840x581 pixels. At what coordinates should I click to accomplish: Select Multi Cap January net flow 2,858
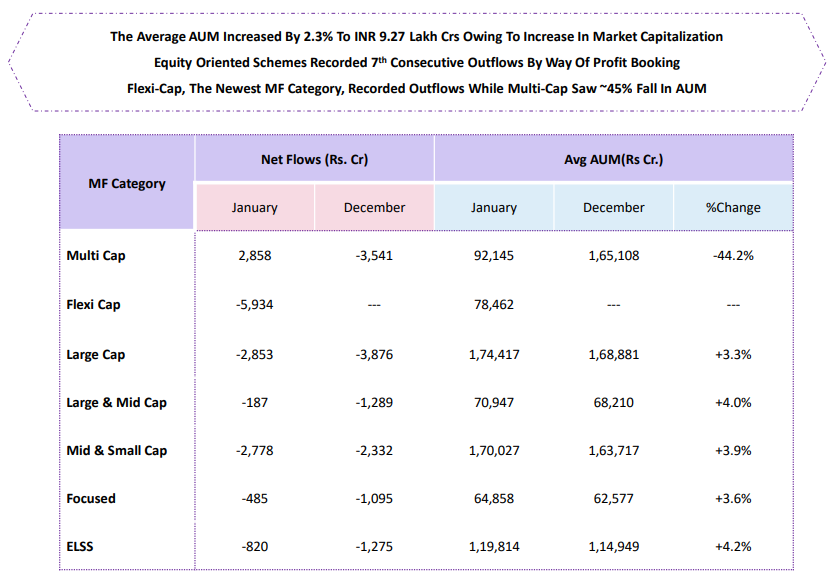coord(255,255)
